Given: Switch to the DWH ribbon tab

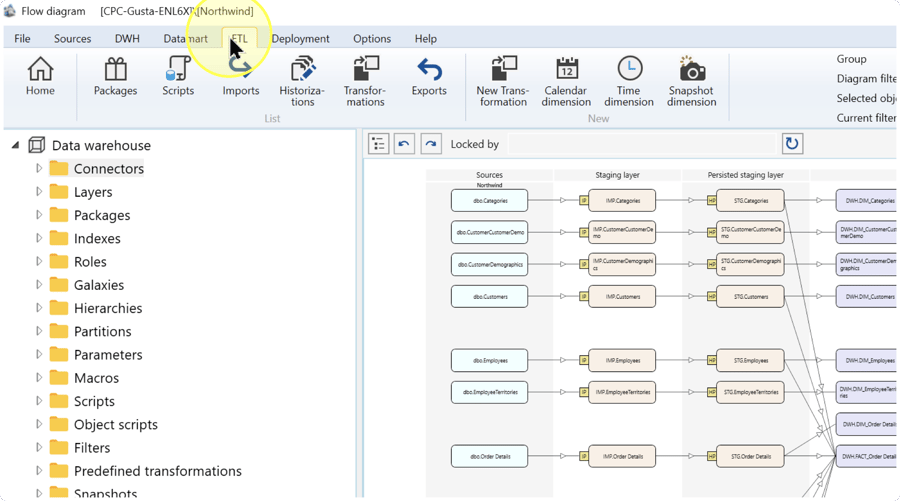Looking at the screenshot, I should point(127,38).
